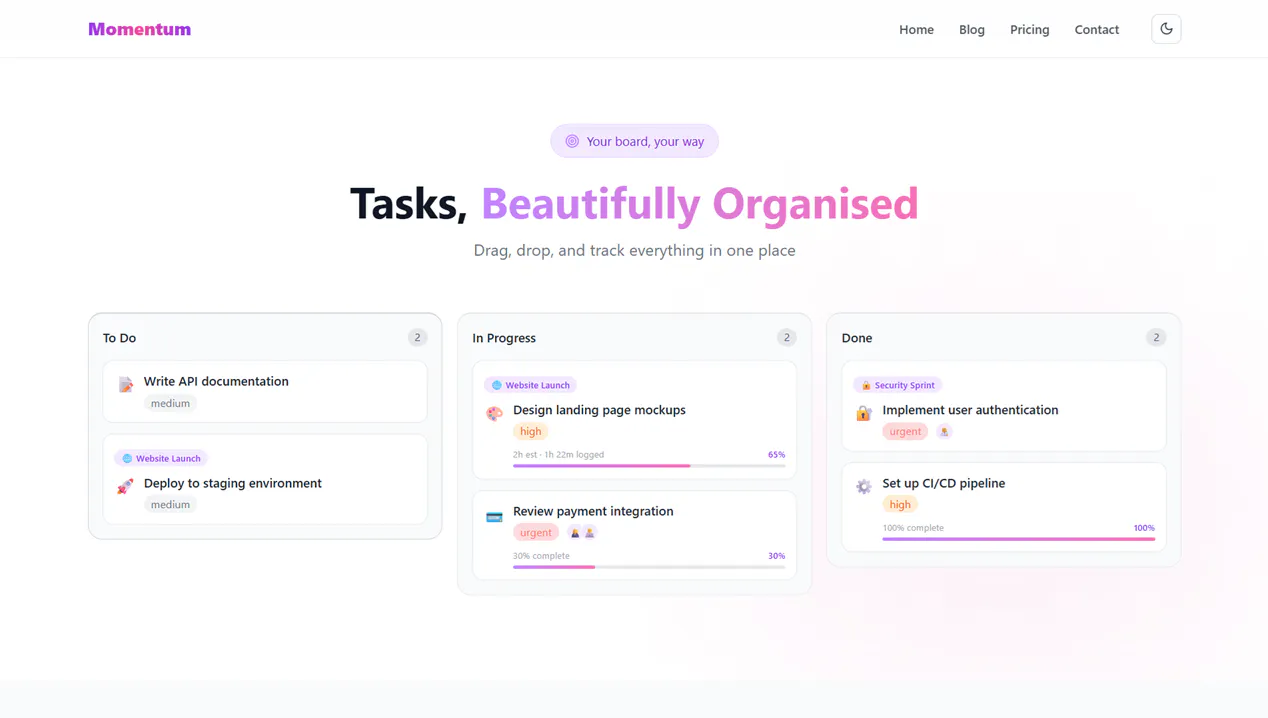Viewport: 1268px width, 718px height.
Task: Click the In Progress column heading
Action: 504,338
